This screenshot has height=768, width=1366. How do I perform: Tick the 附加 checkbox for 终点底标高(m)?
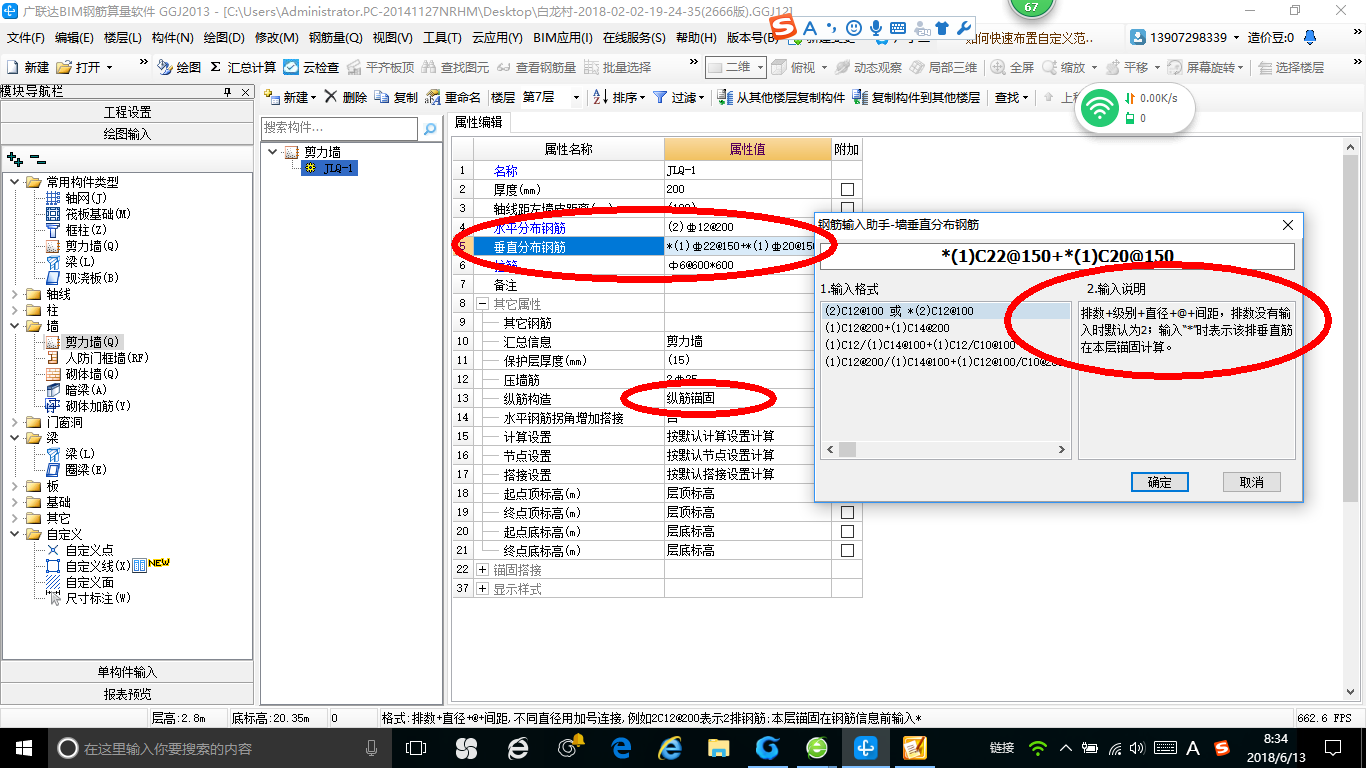[x=847, y=550]
